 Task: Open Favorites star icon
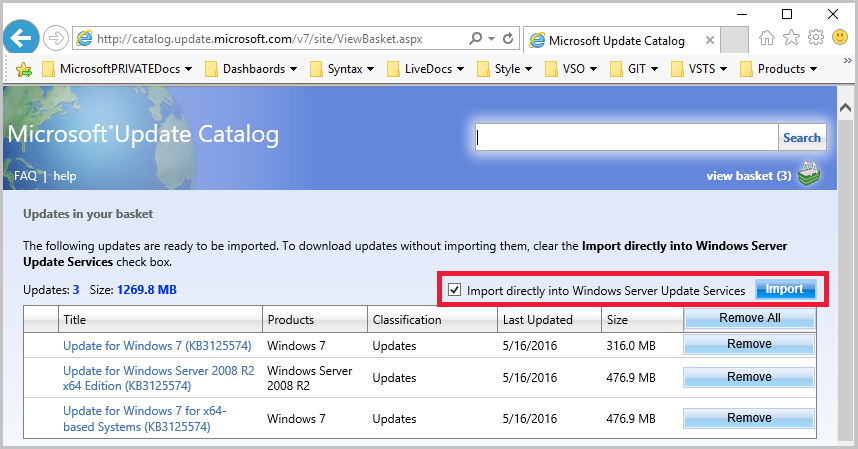[x=791, y=38]
